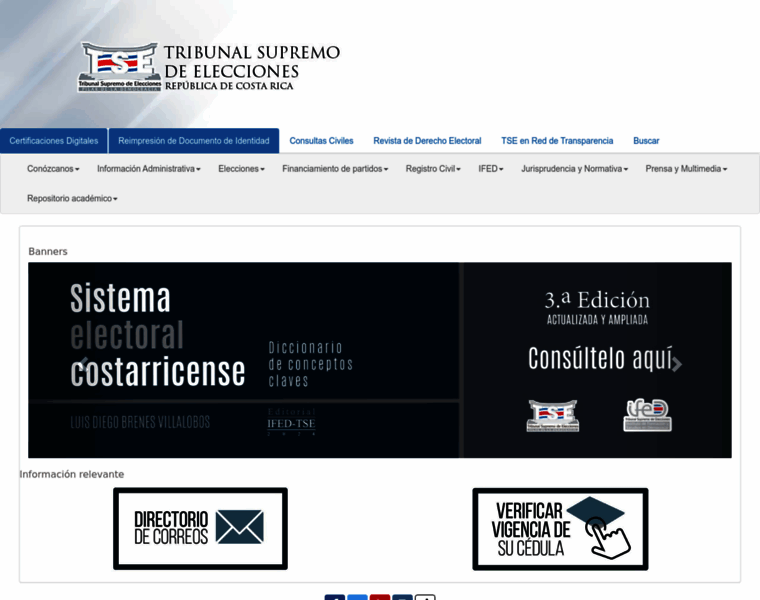Click the TSE logo inside the banner
The width and height of the screenshot is (760, 600).
(553, 415)
